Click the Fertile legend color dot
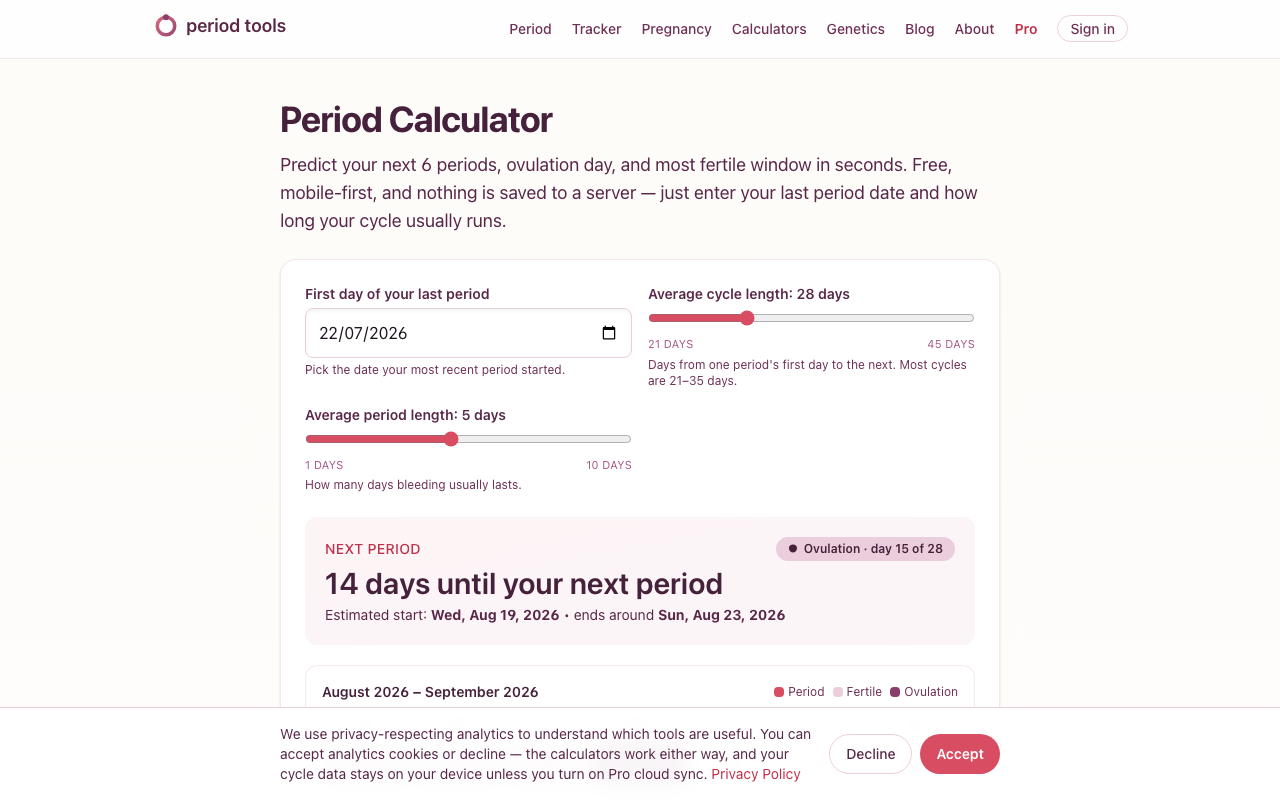The image size is (1280, 800). pos(838,692)
